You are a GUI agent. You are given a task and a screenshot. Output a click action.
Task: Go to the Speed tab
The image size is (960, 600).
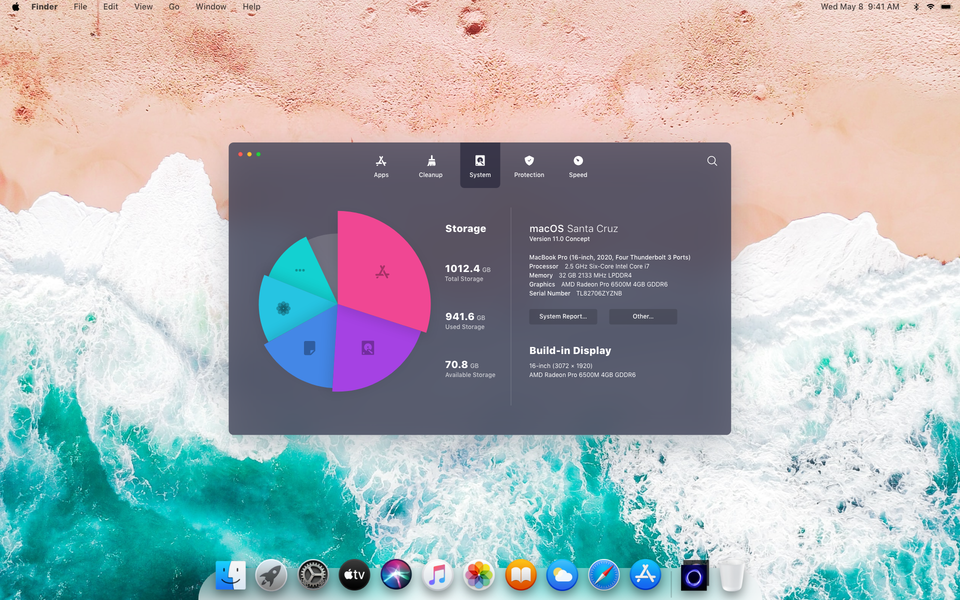point(578,166)
